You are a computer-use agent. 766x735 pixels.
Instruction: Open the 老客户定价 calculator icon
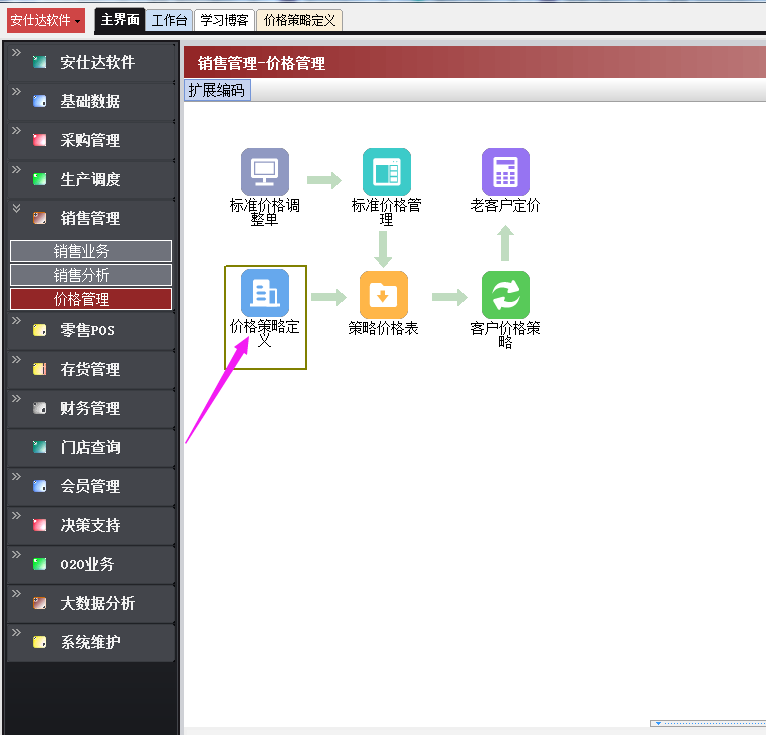pyautogui.click(x=506, y=172)
